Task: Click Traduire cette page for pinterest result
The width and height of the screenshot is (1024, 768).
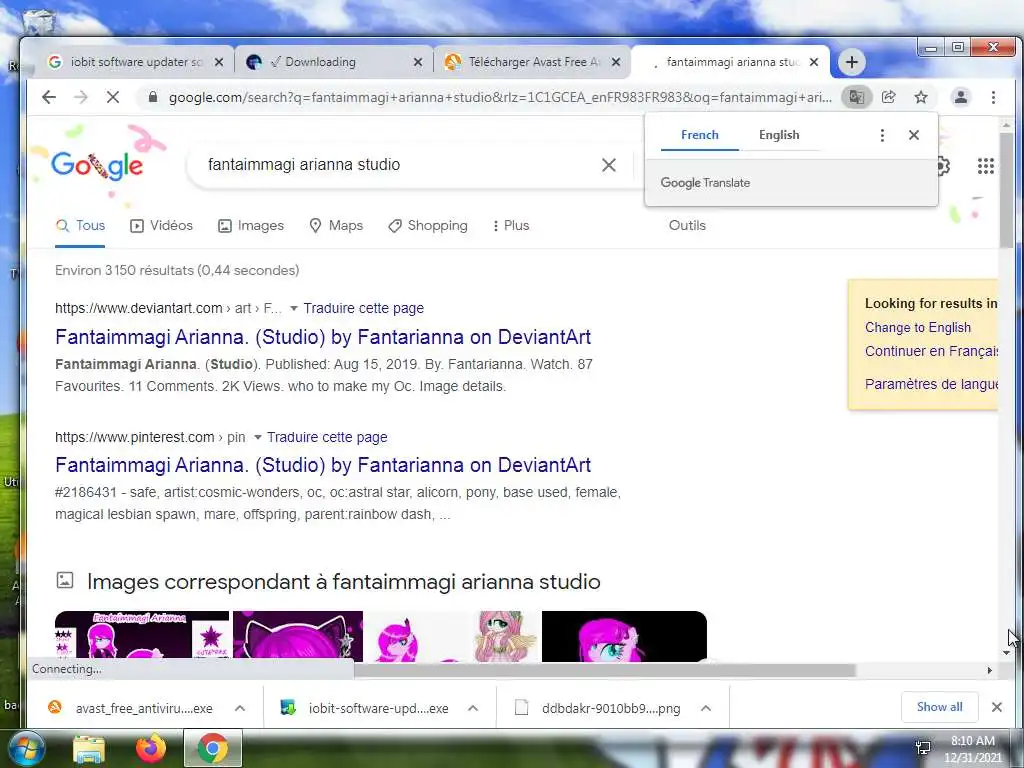Action: (327, 438)
